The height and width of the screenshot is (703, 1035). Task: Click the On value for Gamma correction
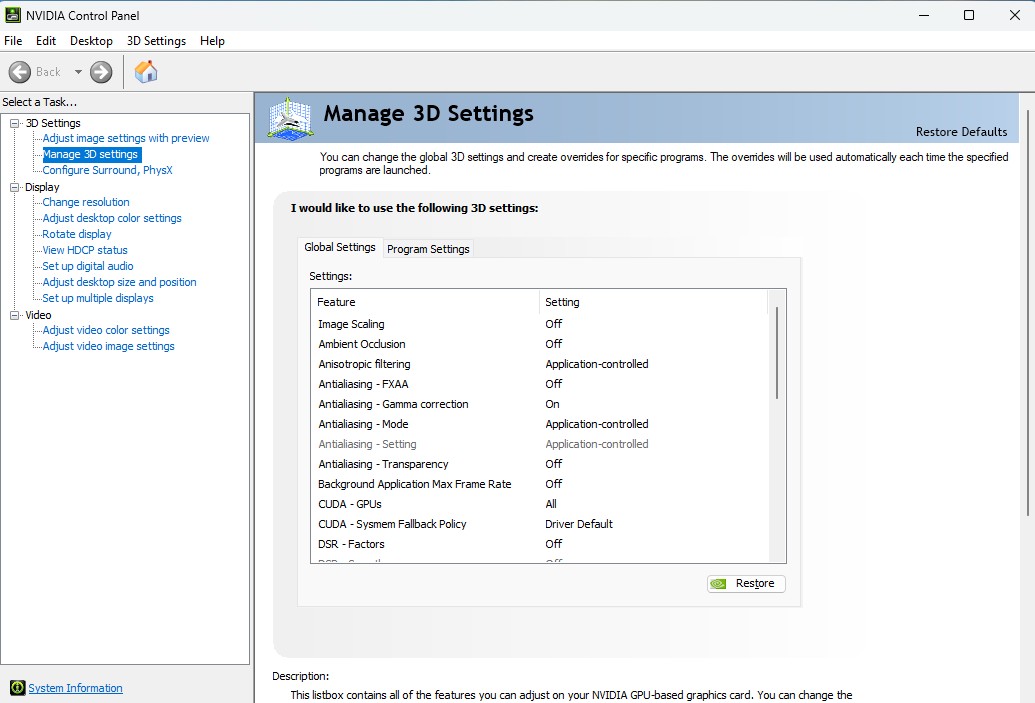click(x=552, y=404)
